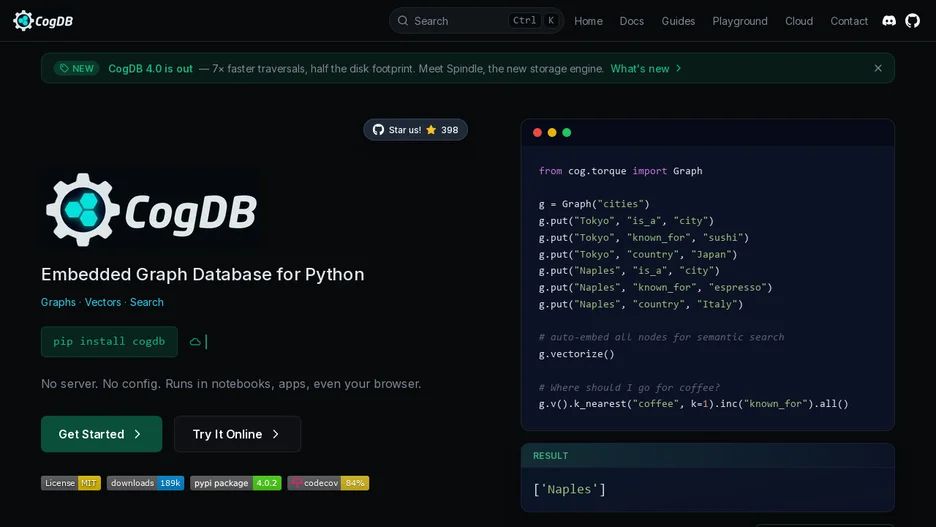Open the Vectors link
The width and height of the screenshot is (936, 527).
103,302
